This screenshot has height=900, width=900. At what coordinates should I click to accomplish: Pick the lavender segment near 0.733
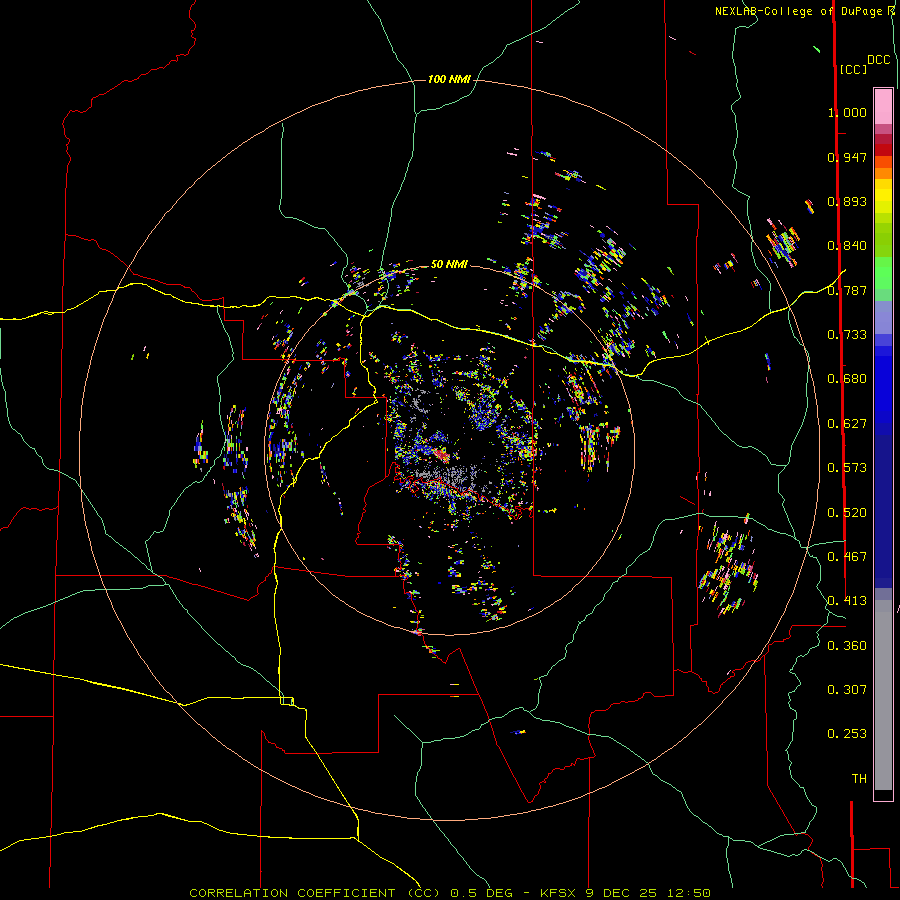click(x=883, y=317)
